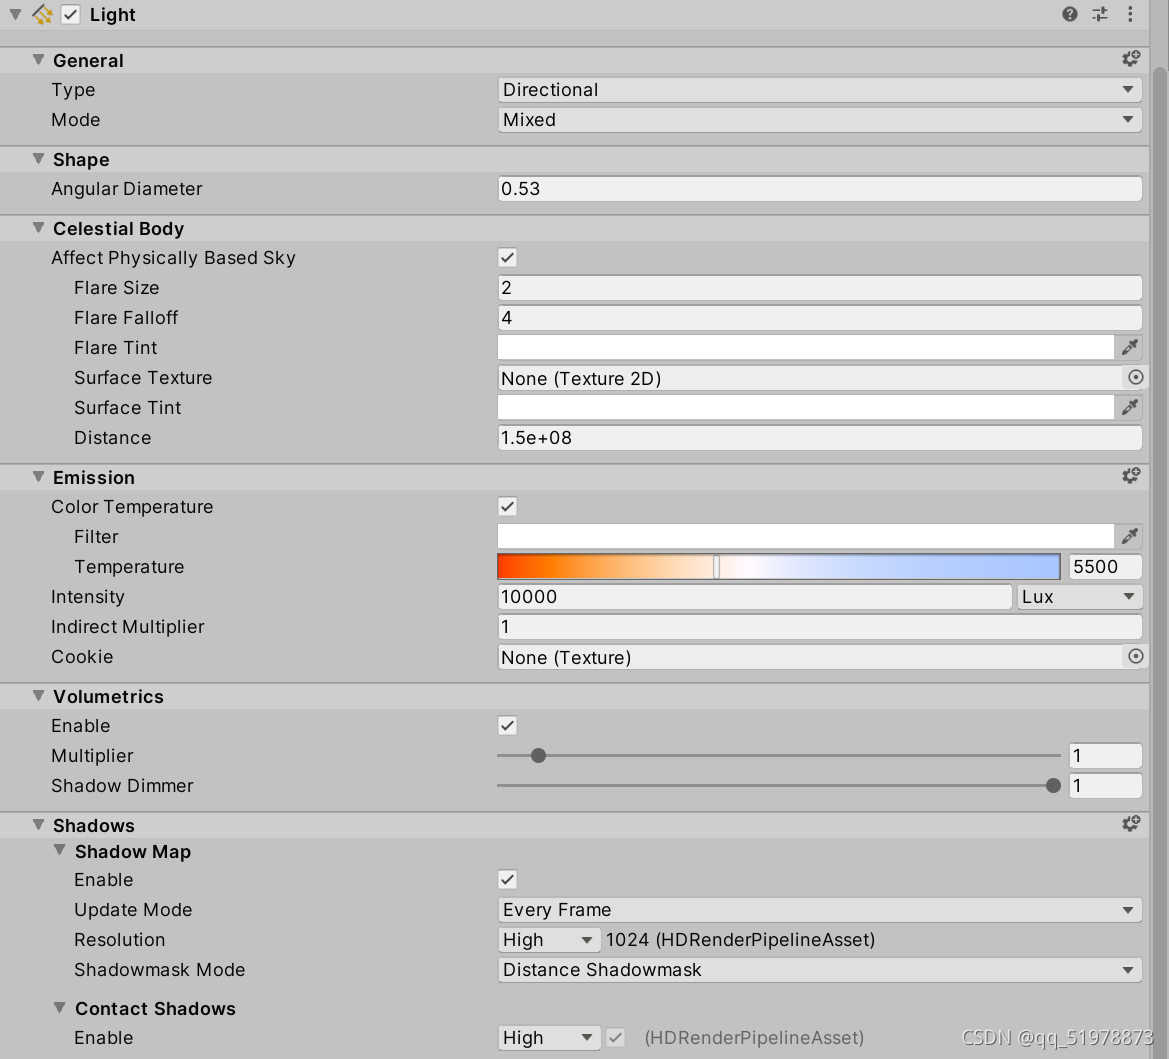Collapse the Emission section

click(38, 477)
